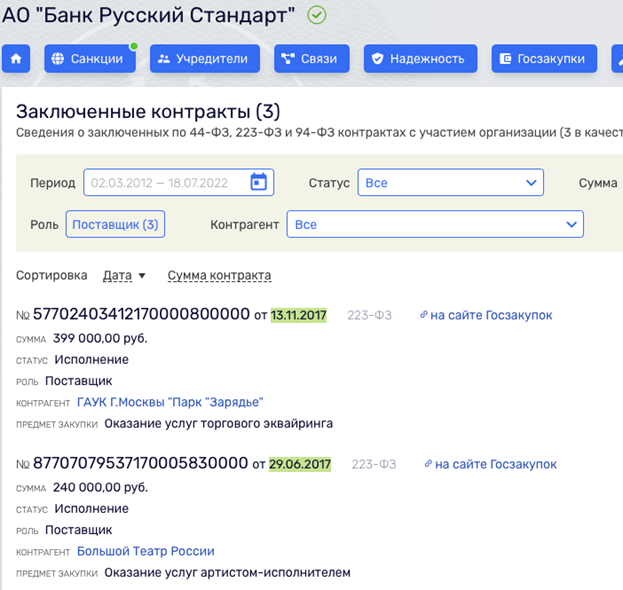Expand the Контрагент dropdown
Screen dimensions: 623x590
[435, 224]
